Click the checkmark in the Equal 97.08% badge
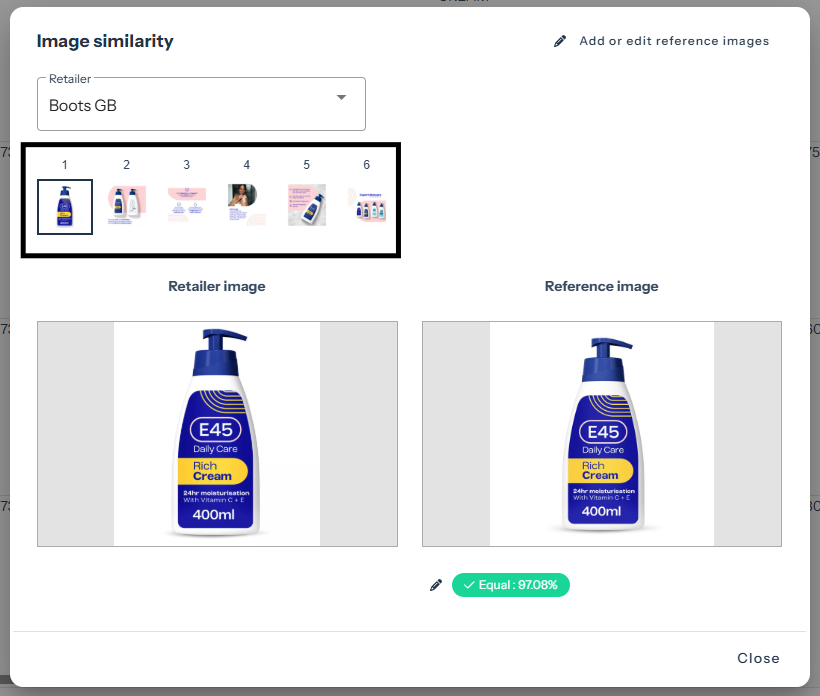The image size is (820, 696). pos(469,585)
